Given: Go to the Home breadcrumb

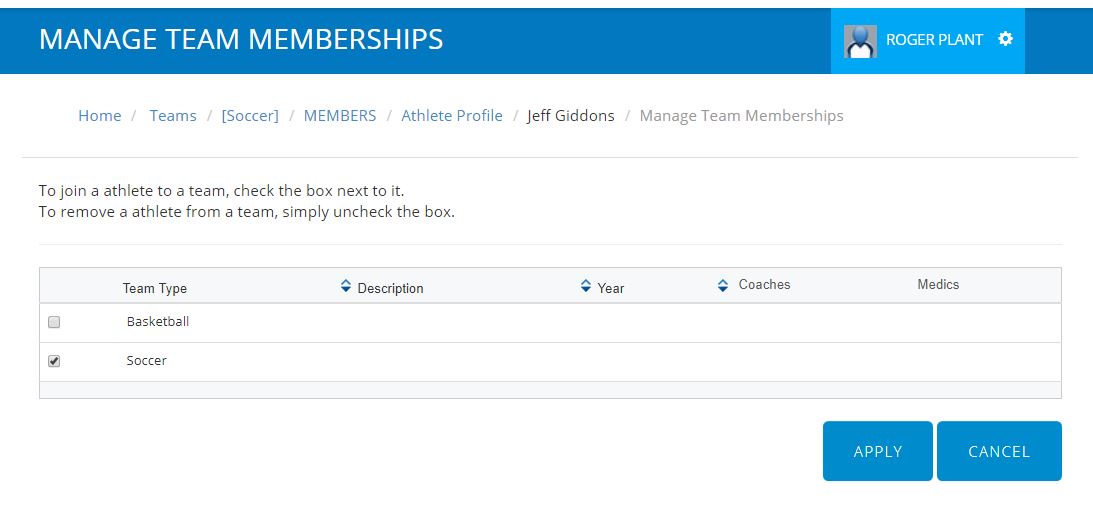Looking at the screenshot, I should [x=100, y=116].
